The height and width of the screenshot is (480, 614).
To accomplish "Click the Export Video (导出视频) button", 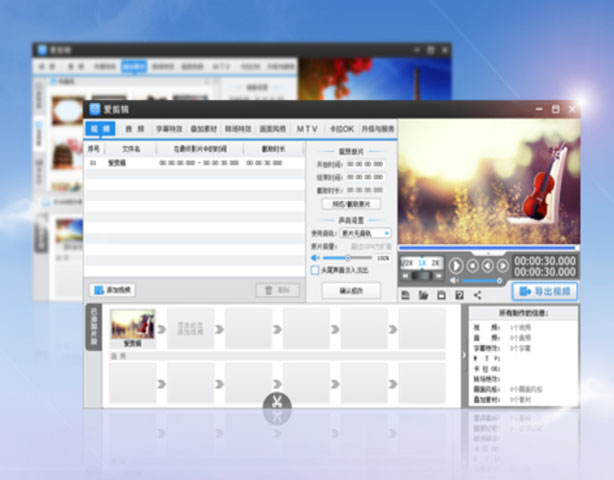I will pos(545,291).
